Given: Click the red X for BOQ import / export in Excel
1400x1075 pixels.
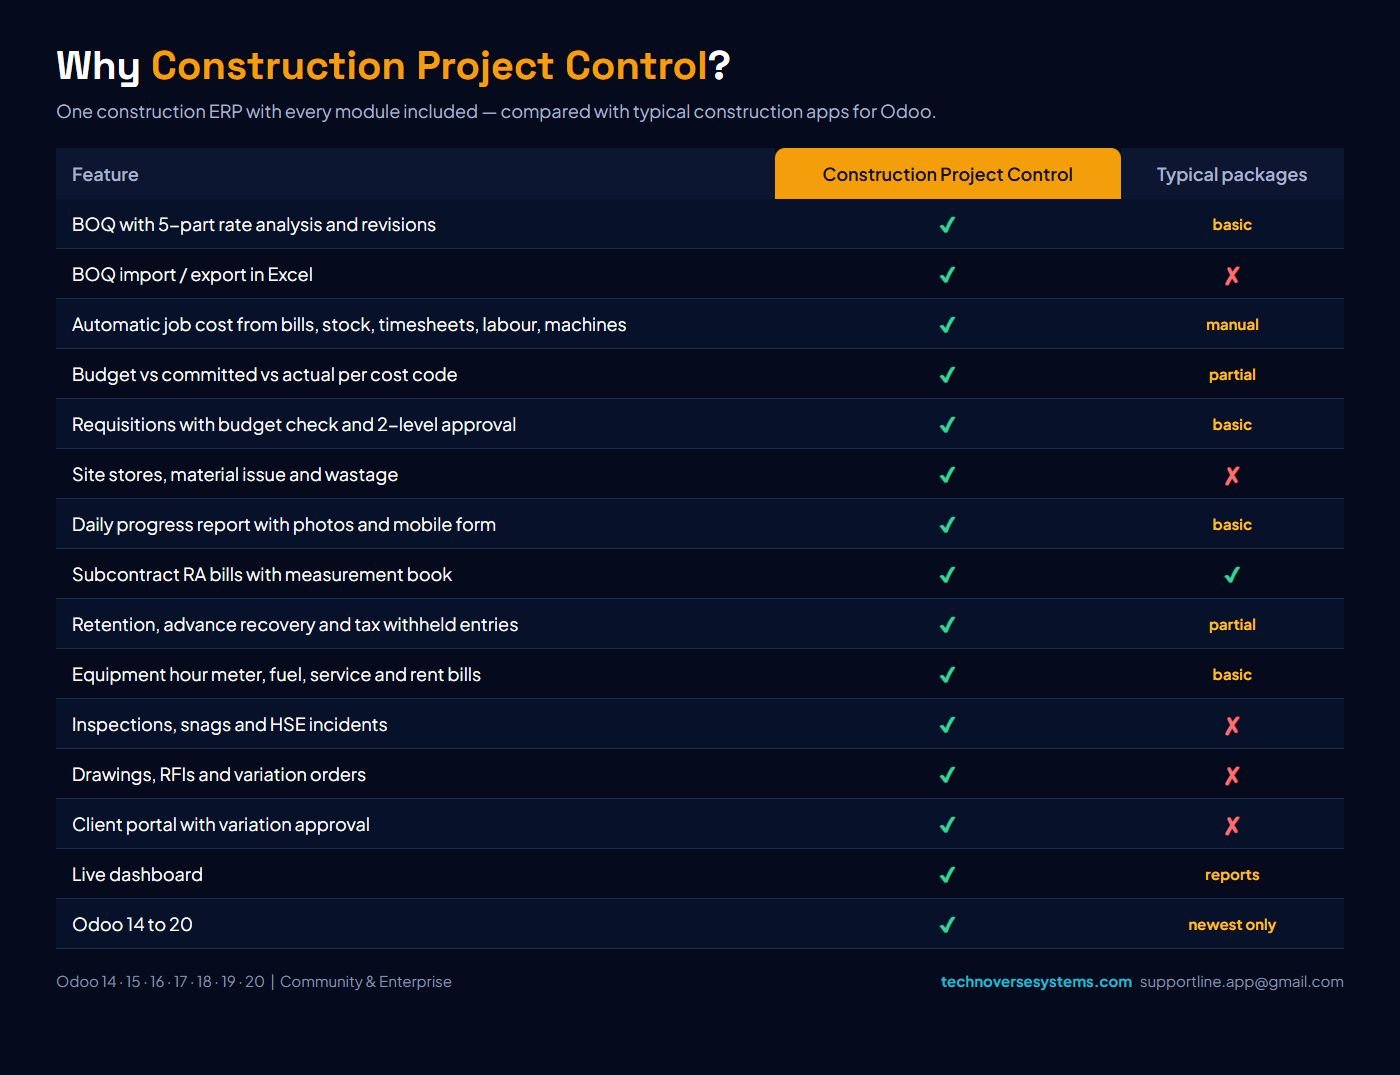Looking at the screenshot, I should 1232,275.
